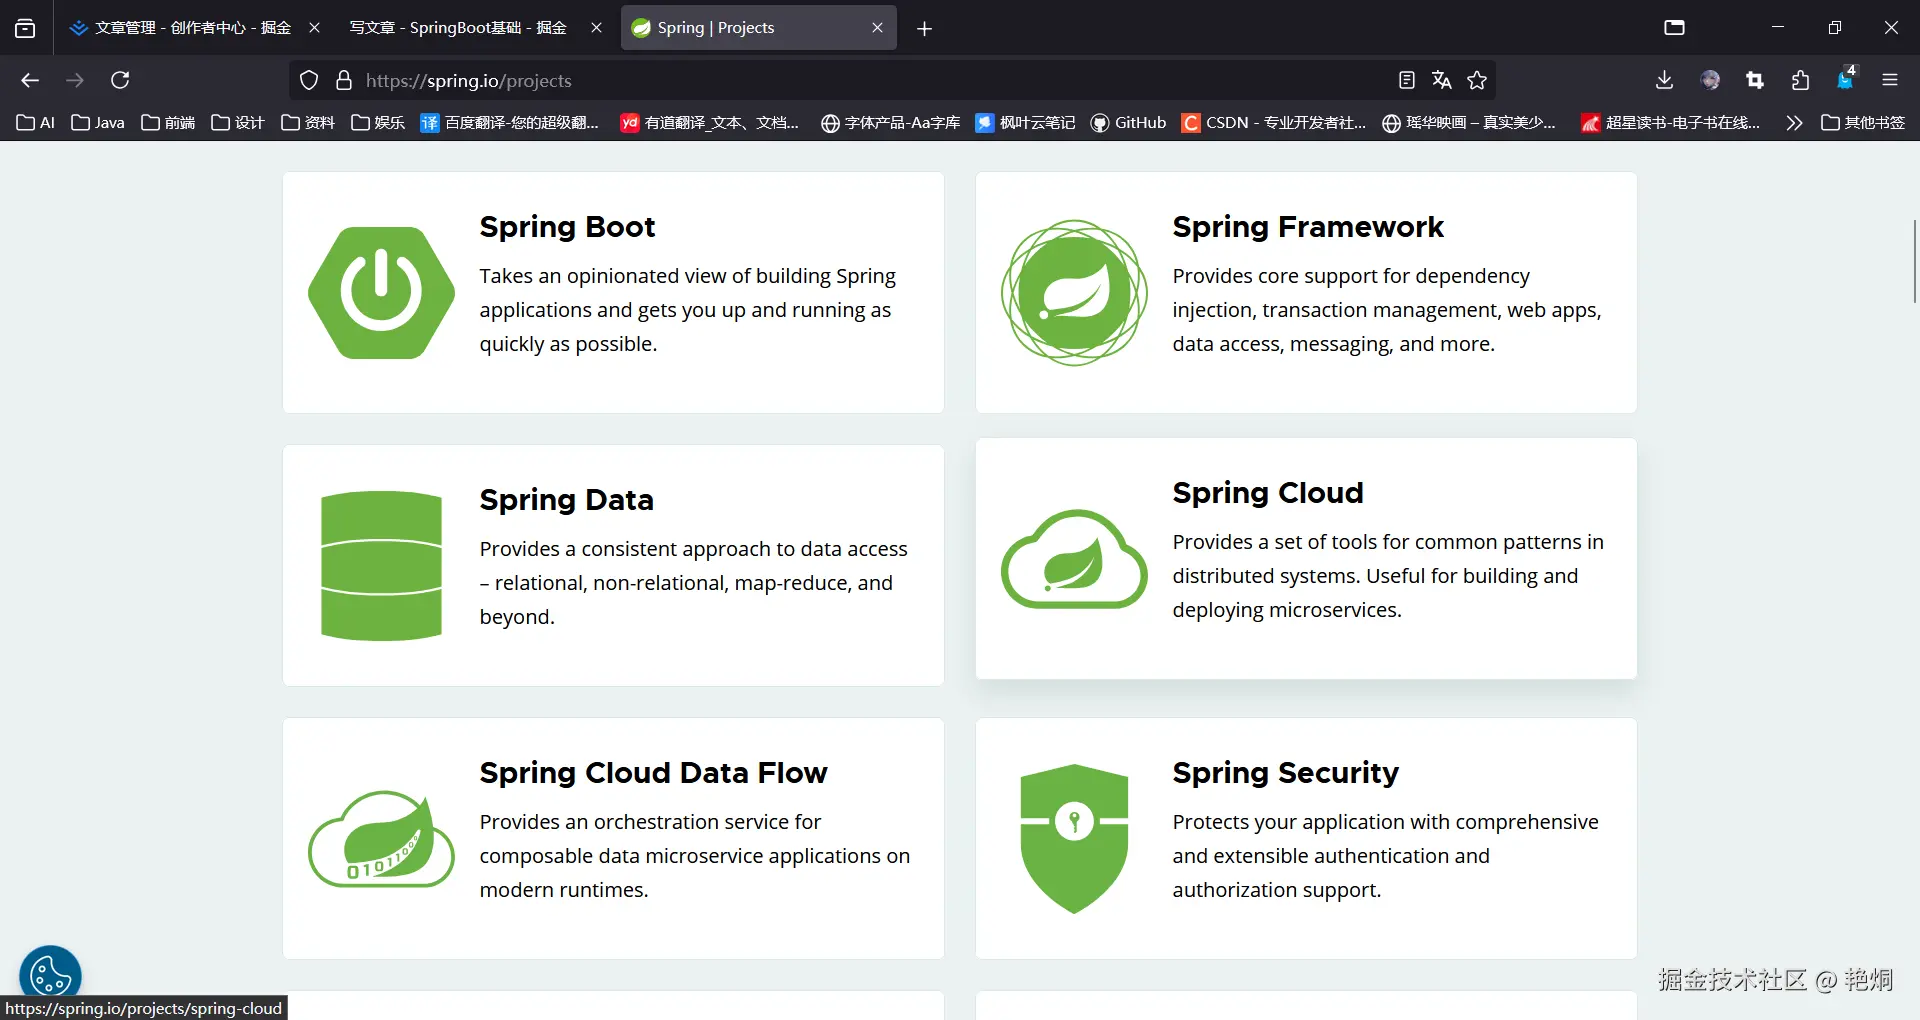Open the 有道翻译 bookmark
This screenshot has width=1920, height=1020.
[710, 122]
